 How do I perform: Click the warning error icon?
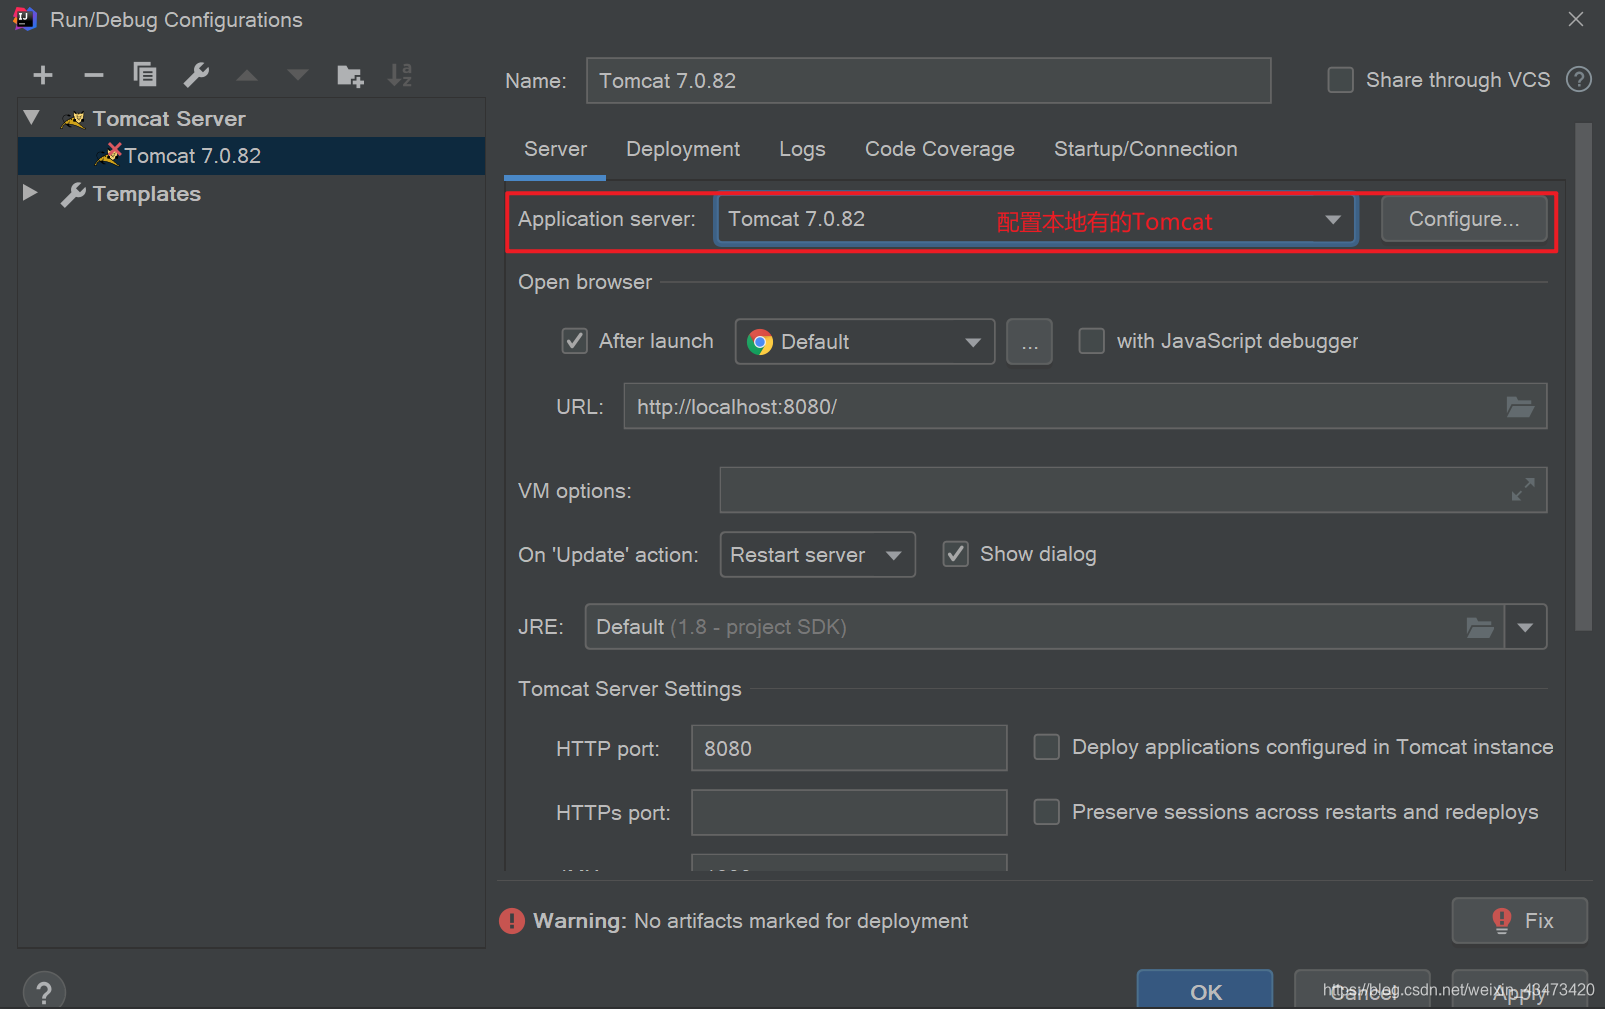[x=512, y=921]
